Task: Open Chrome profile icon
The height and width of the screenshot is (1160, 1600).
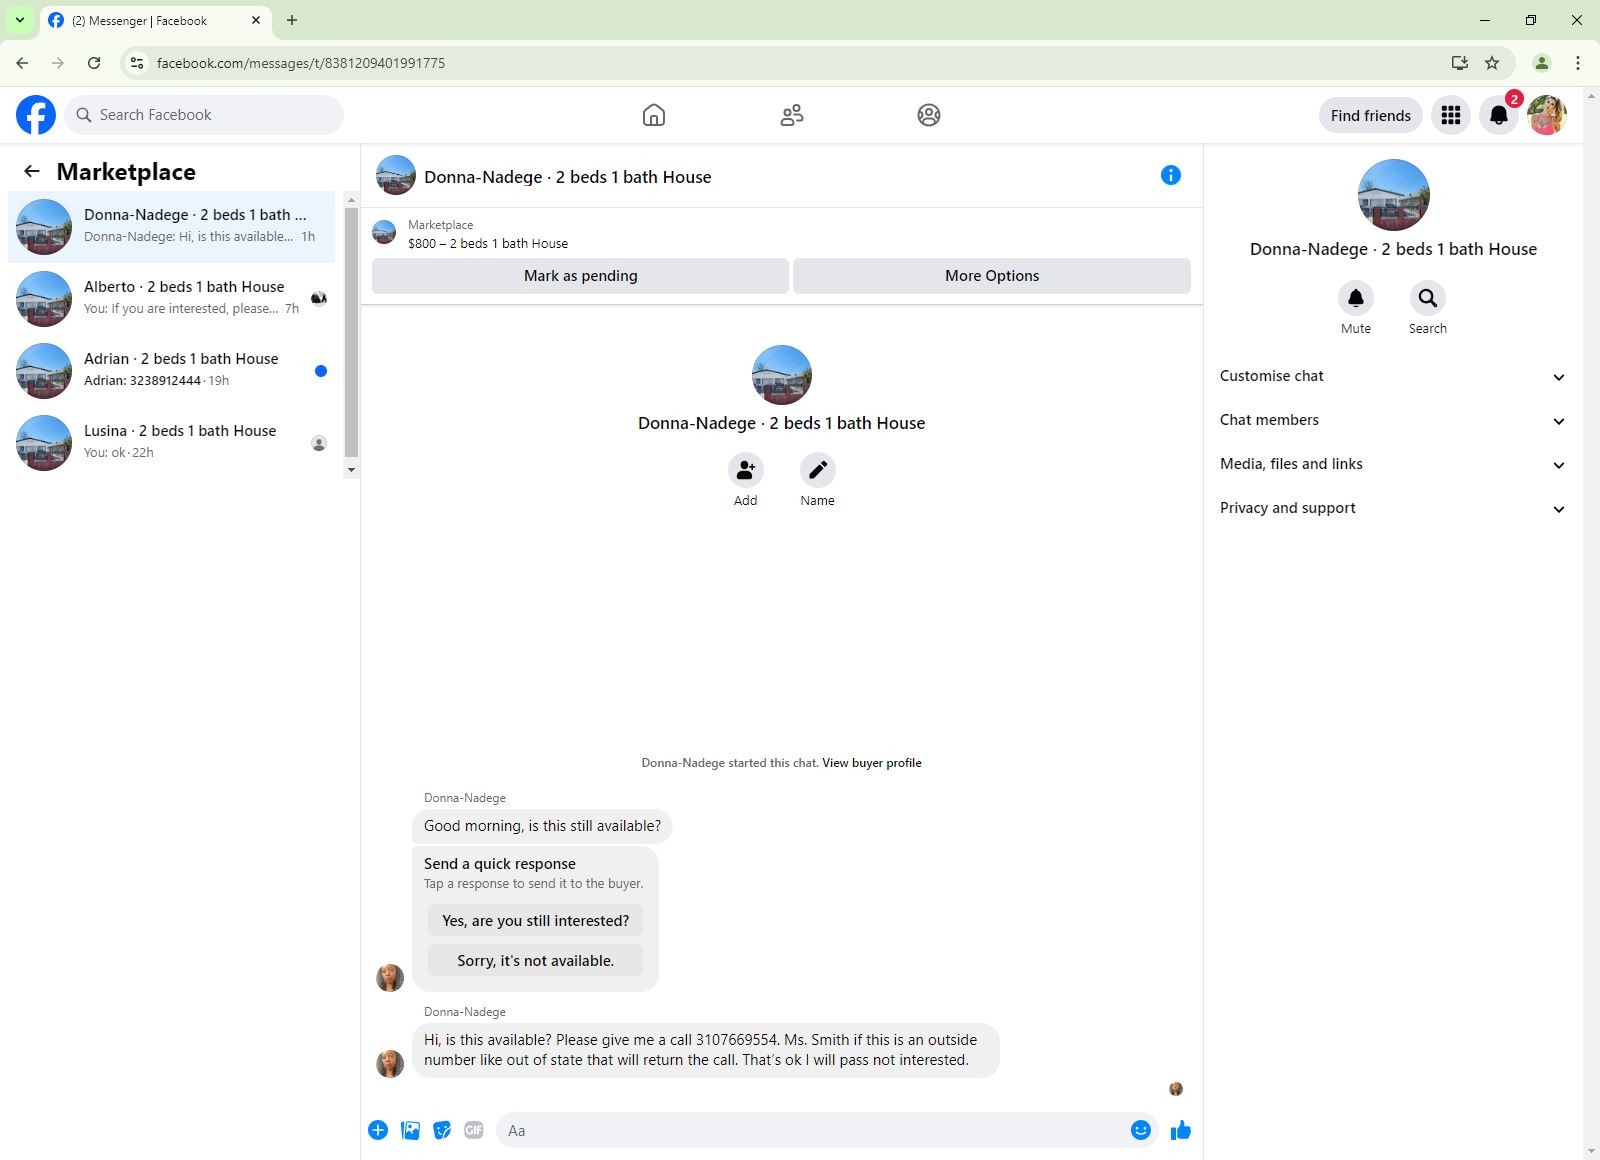Action: [1542, 63]
